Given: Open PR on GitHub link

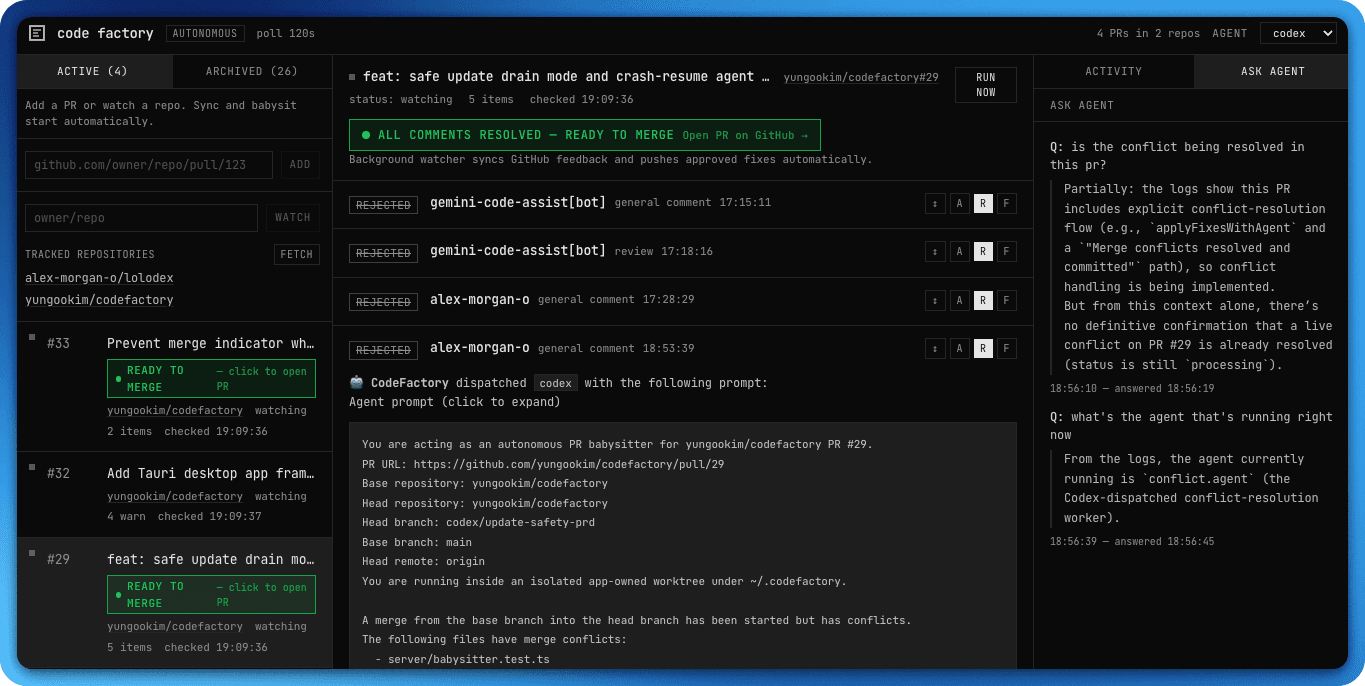Looking at the screenshot, I should [x=746, y=135].
